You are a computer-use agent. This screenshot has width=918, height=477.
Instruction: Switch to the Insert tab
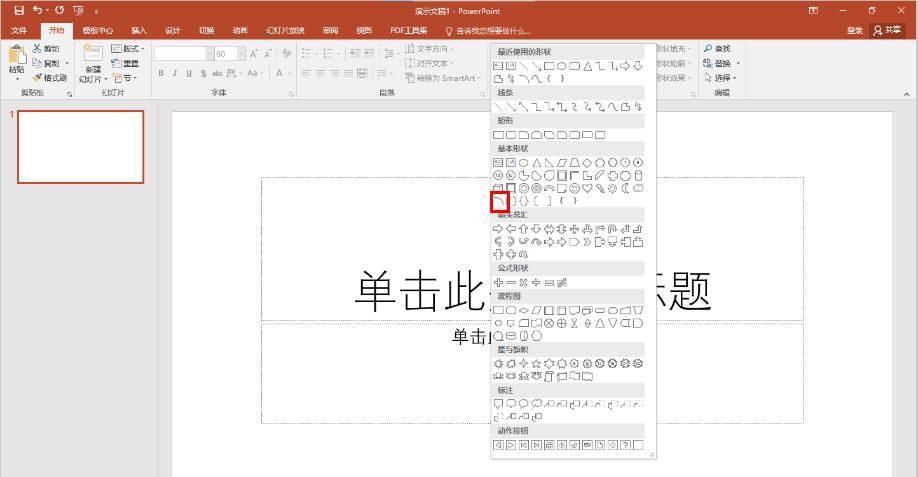click(x=139, y=30)
